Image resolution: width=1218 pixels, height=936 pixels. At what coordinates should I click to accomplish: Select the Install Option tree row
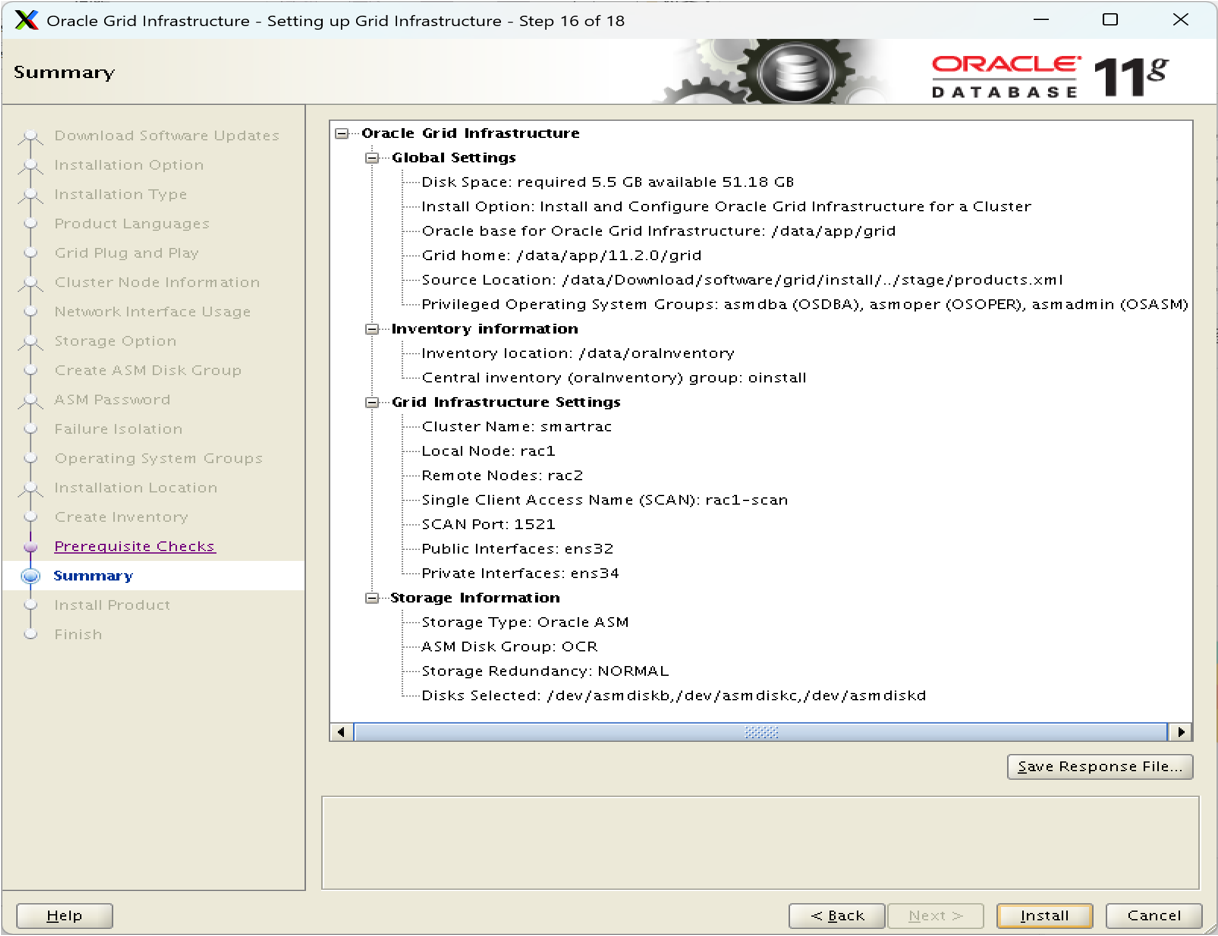(x=726, y=207)
